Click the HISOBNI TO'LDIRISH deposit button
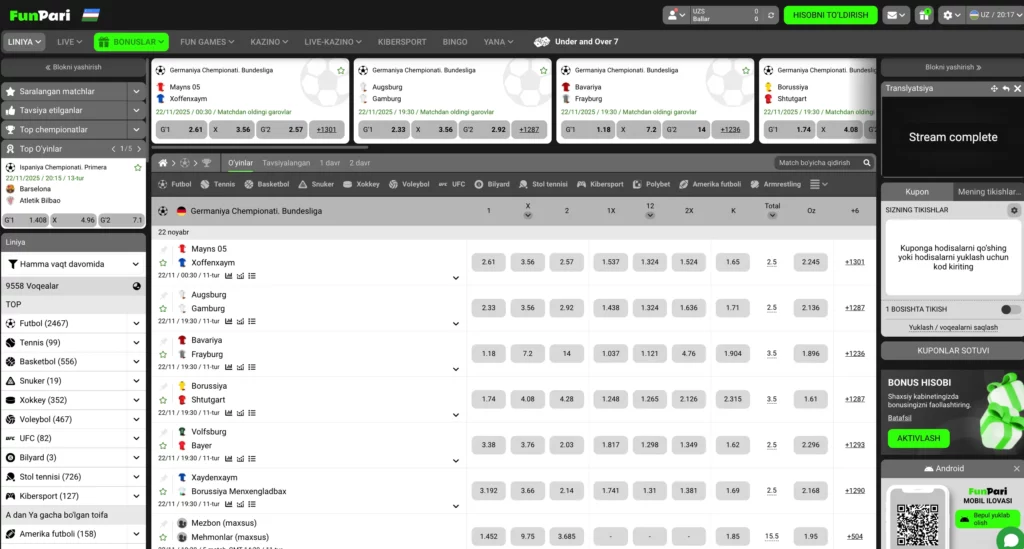 pyautogui.click(x=830, y=15)
